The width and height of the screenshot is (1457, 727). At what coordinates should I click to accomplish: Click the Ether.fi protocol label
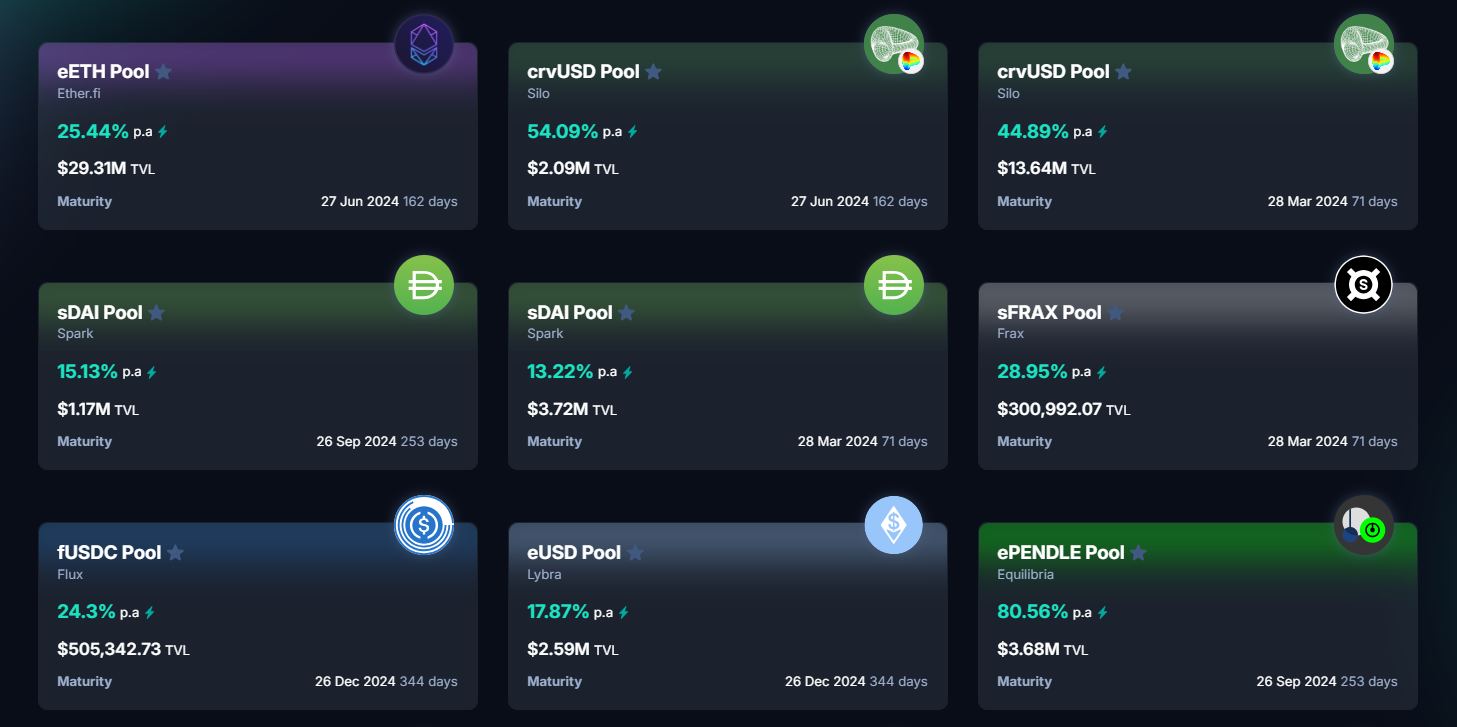click(x=79, y=93)
